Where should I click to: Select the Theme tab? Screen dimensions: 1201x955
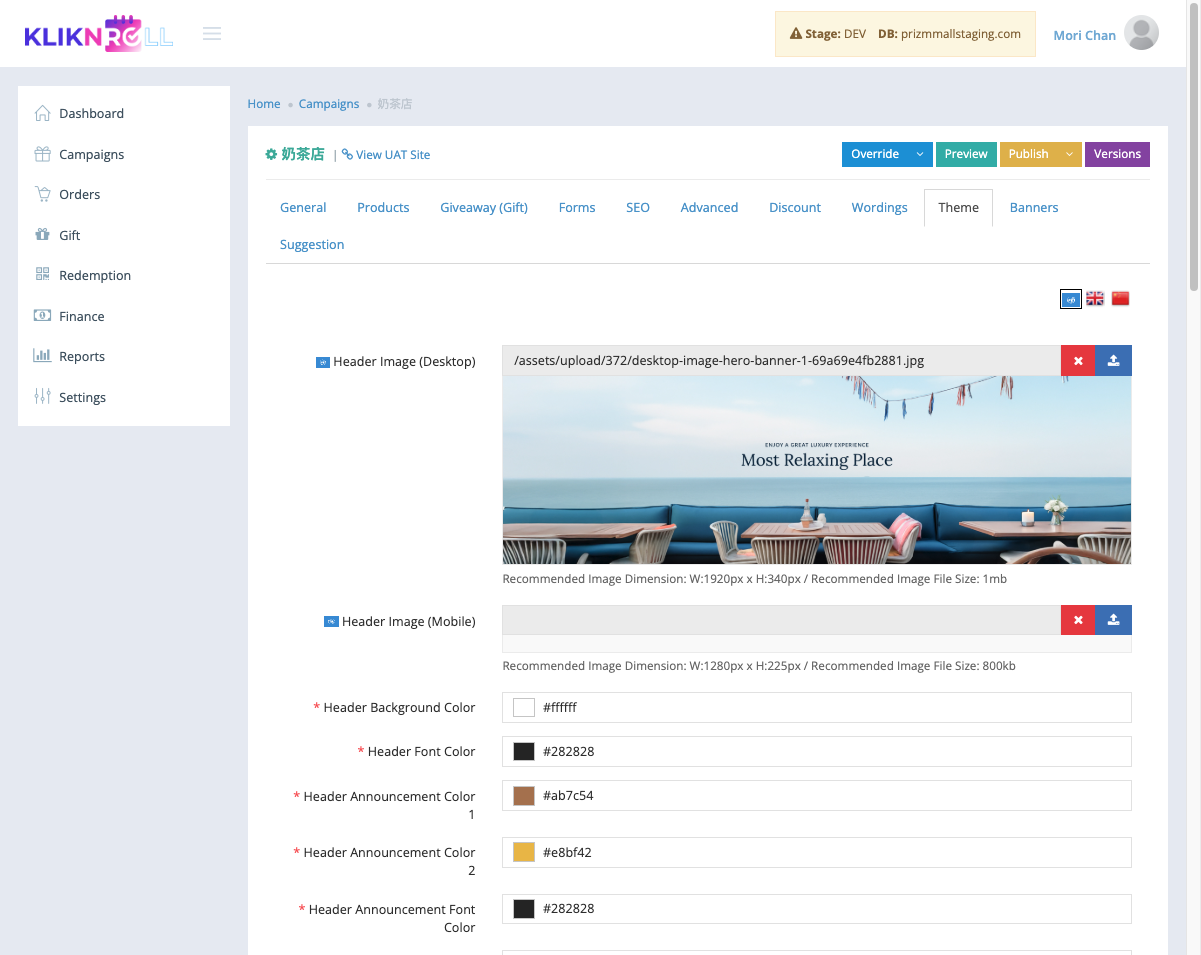coord(958,208)
